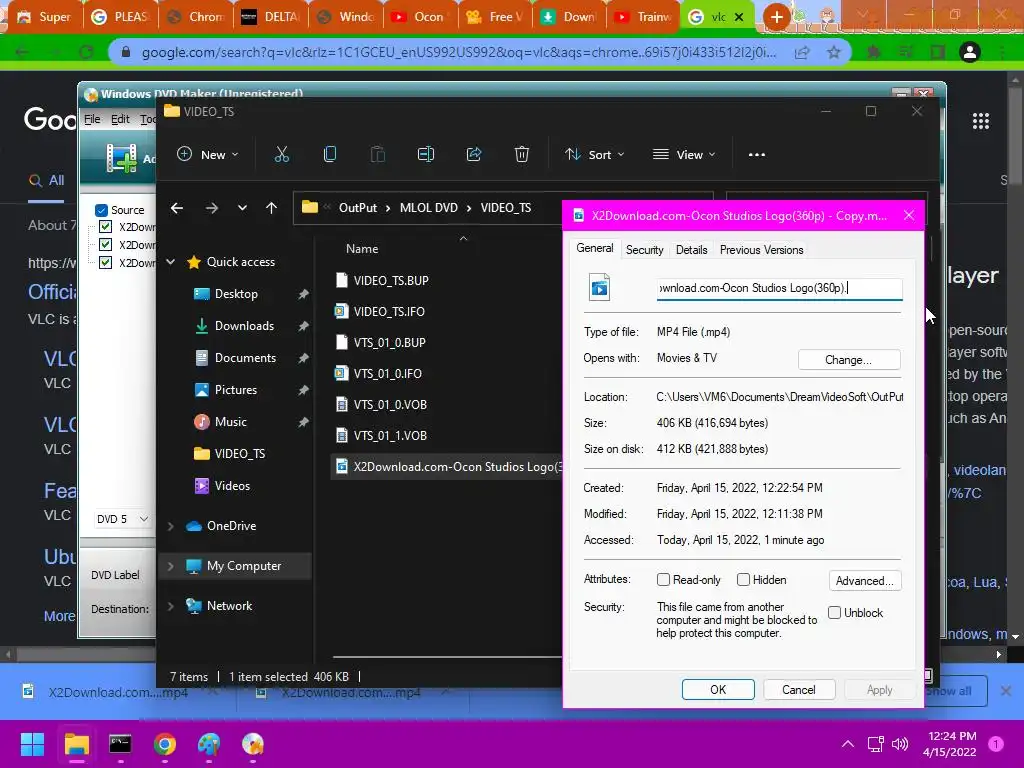Screen dimensions: 1024x768
Task: Open the See more ellipsis menu in Explorer
Action: pyautogui.click(x=757, y=155)
